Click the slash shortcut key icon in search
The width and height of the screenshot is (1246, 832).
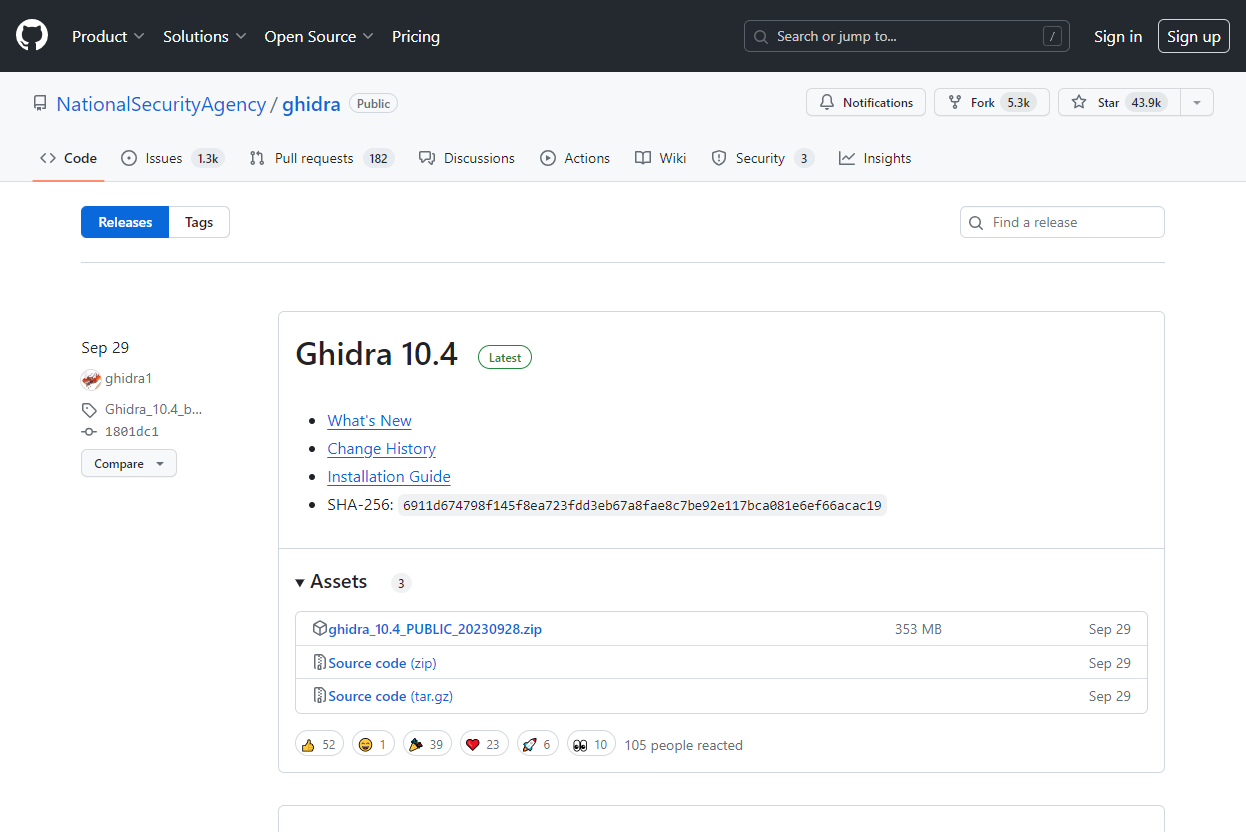[1052, 37]
